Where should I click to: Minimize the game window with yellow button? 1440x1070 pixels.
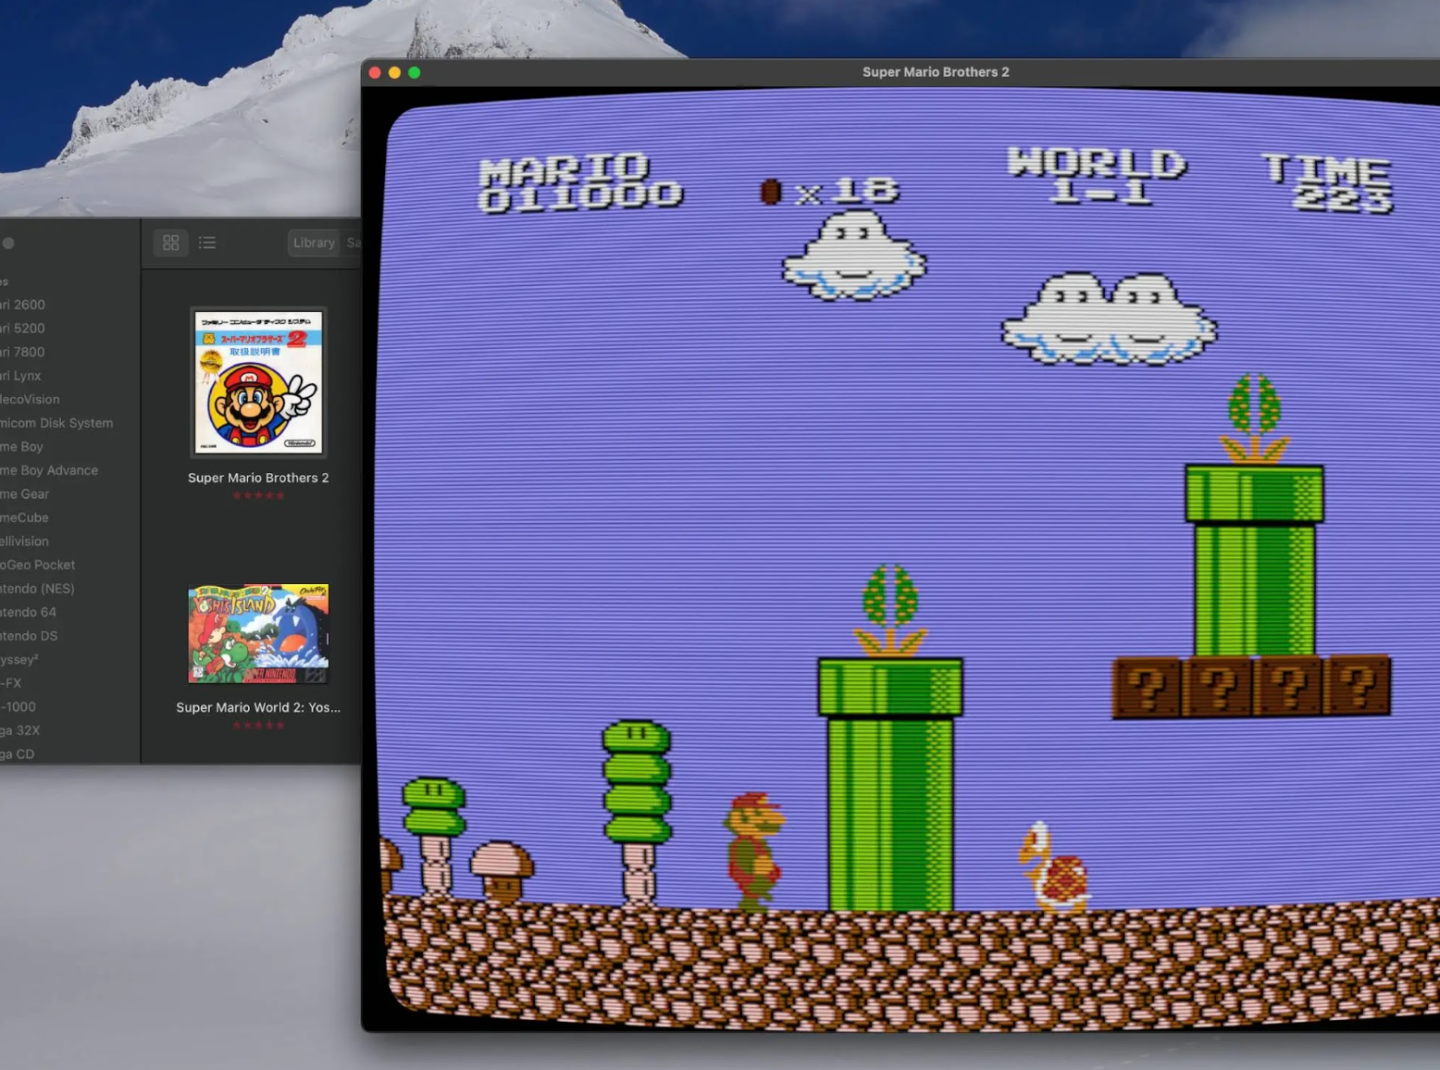tap(395, 72)
